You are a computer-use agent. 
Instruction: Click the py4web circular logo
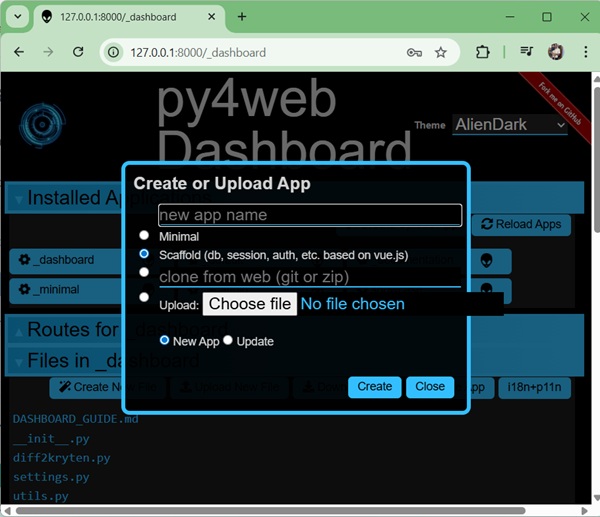point(42,125)
